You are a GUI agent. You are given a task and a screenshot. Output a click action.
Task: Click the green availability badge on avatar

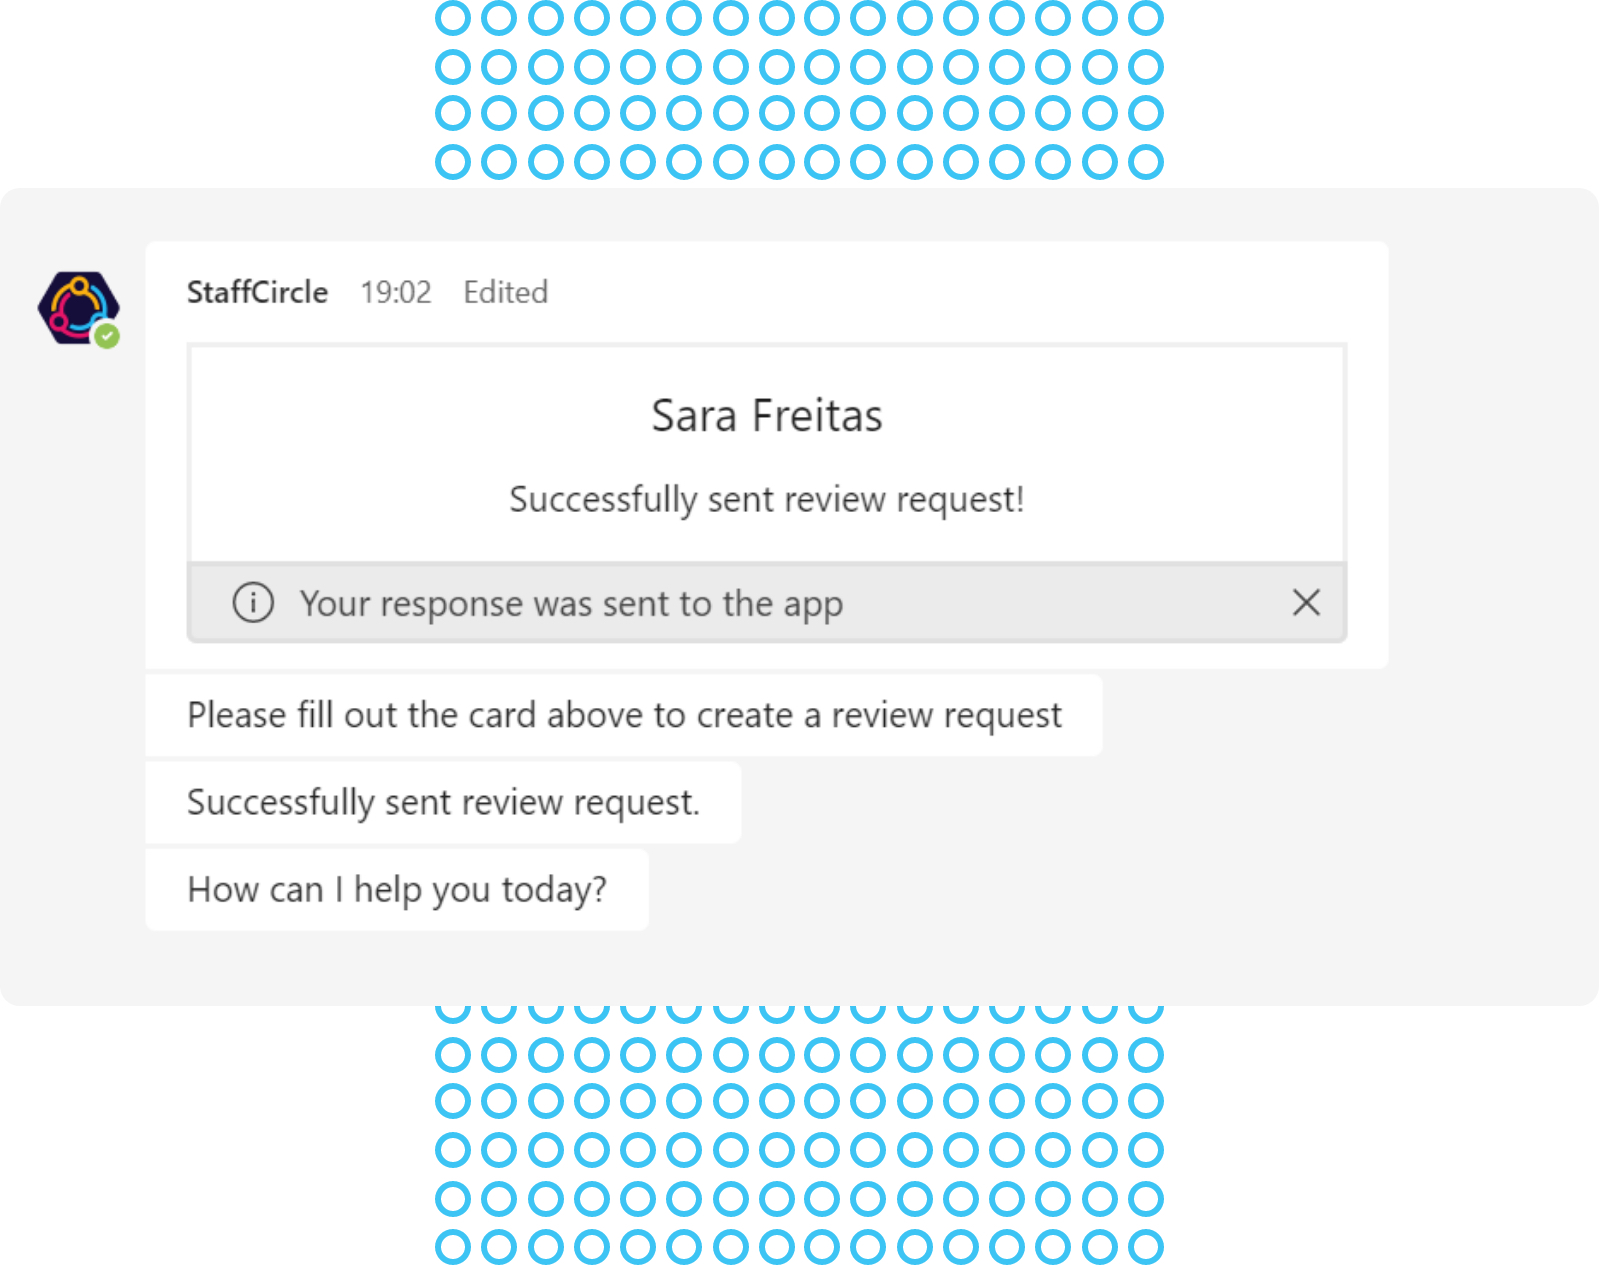tap(107, 336)
